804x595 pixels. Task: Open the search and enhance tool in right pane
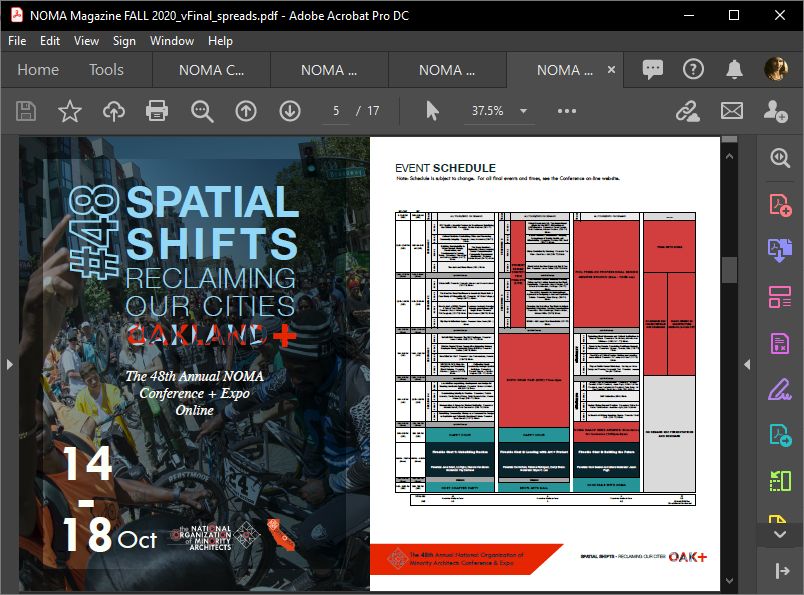(780, 158)
